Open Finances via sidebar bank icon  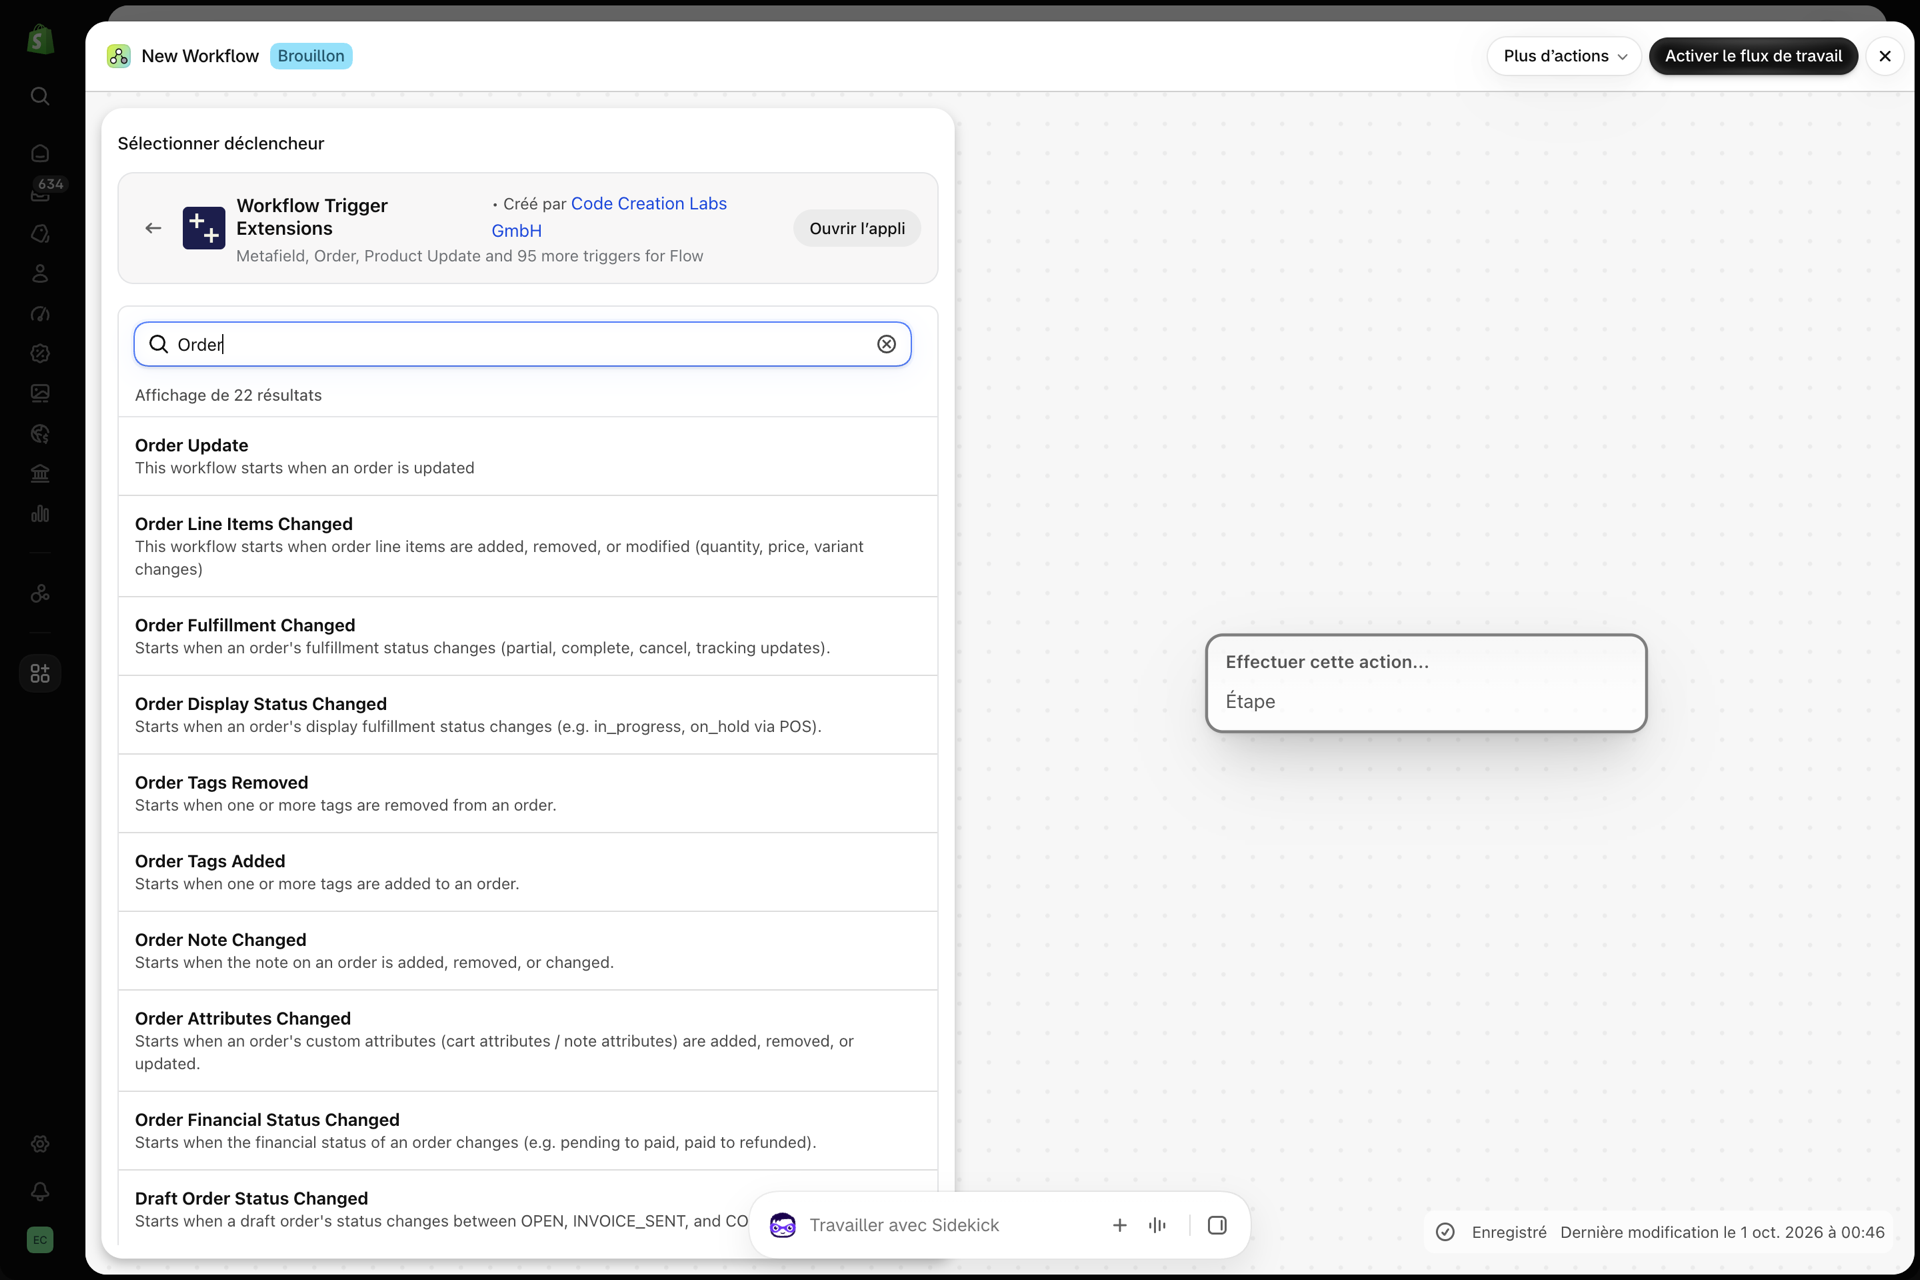(x=40, y=473)
